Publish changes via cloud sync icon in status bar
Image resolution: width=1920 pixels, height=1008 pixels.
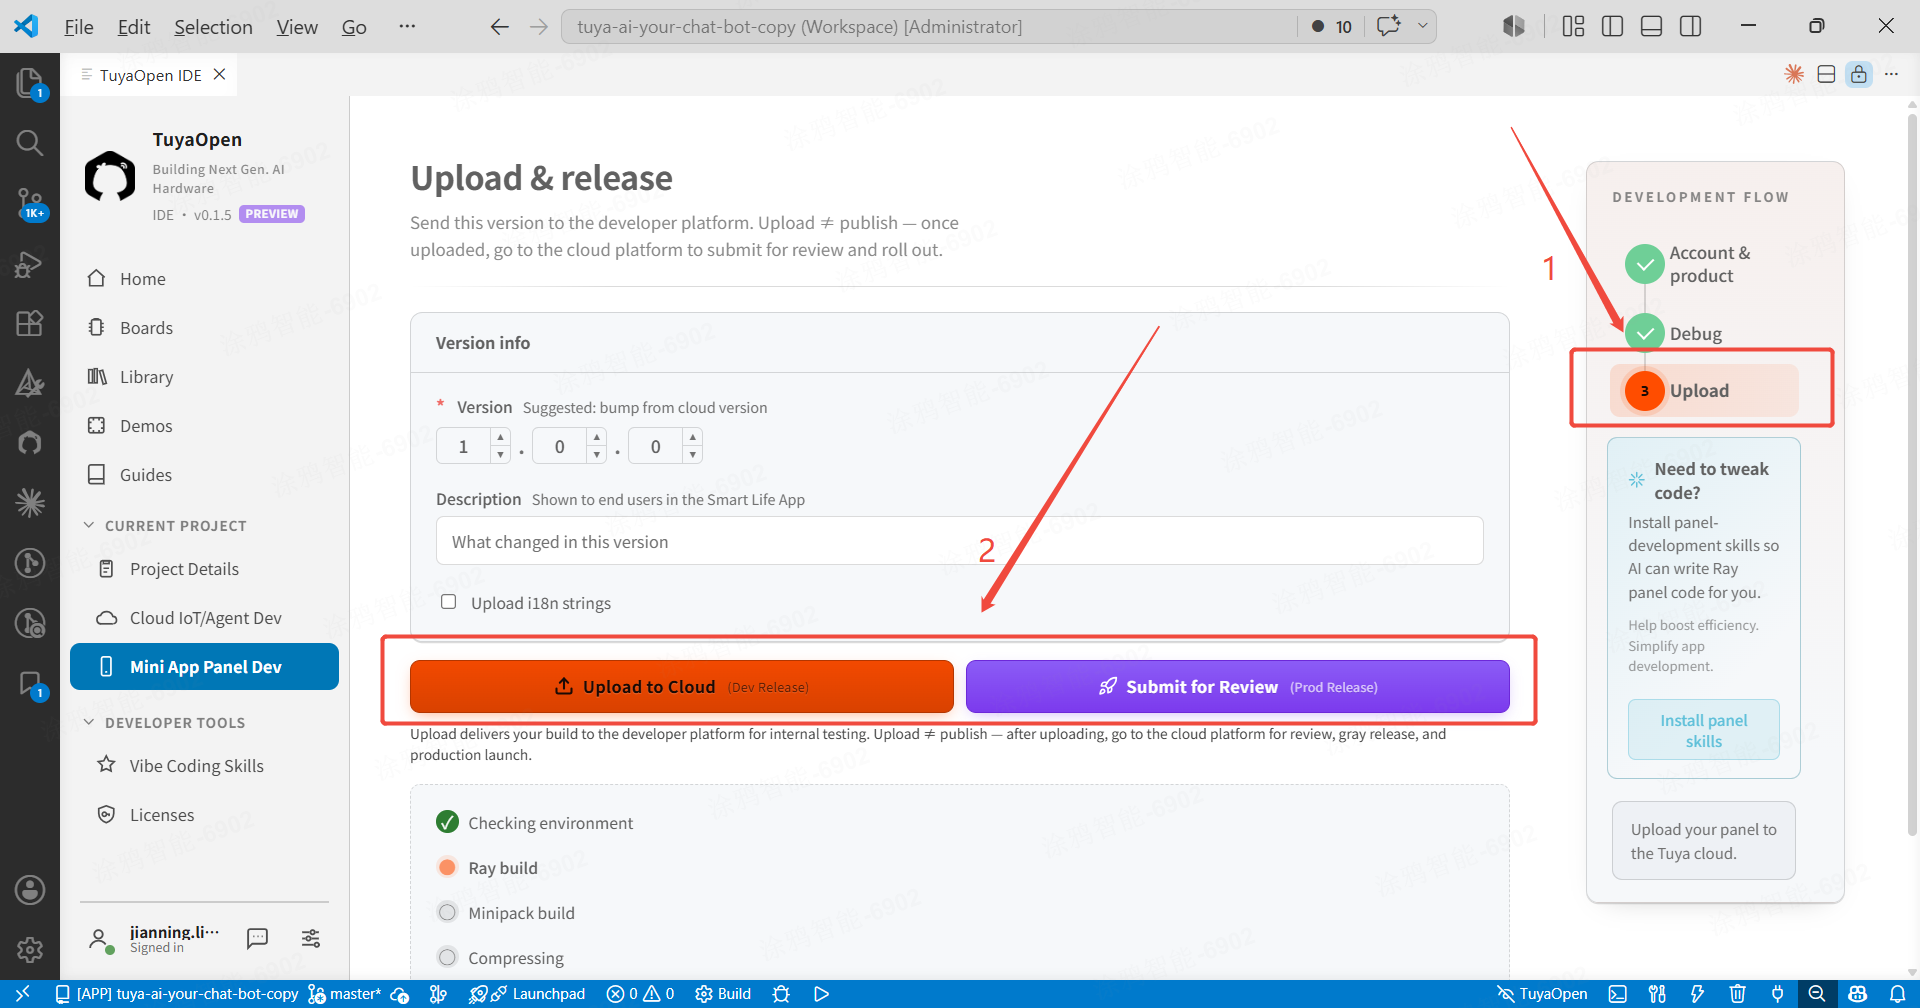coord(399,994)
